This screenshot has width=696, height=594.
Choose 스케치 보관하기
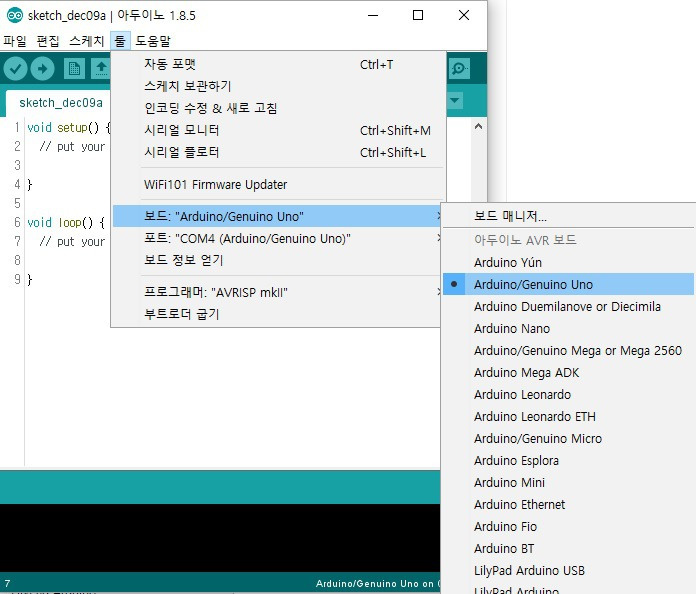coord(278,86)
